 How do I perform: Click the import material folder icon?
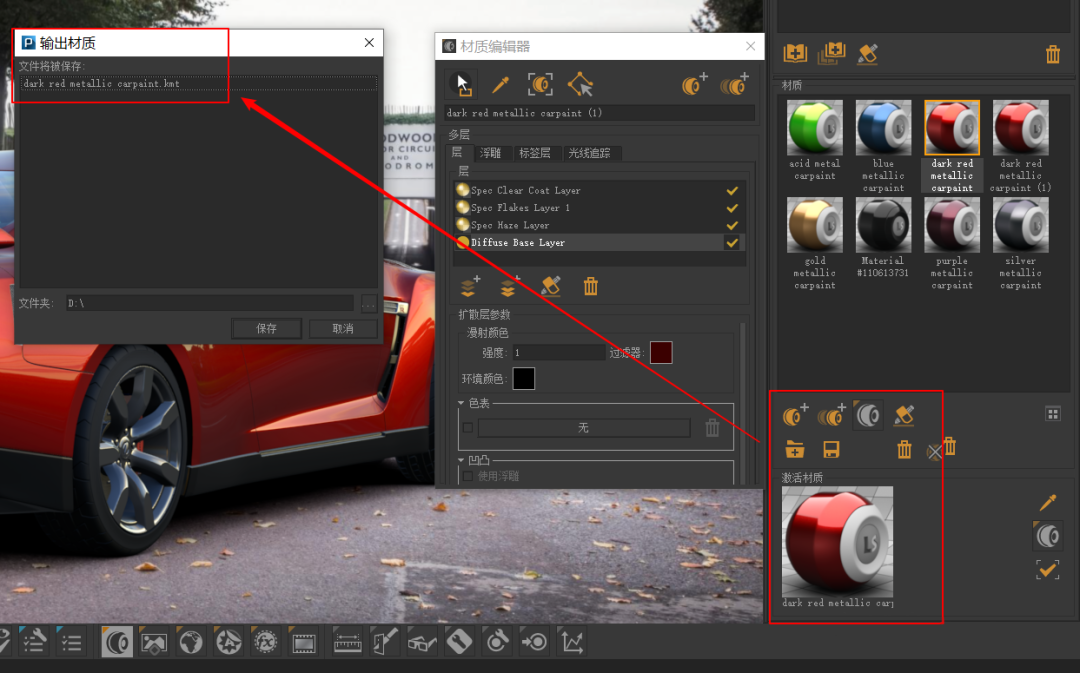pos(795,449)
